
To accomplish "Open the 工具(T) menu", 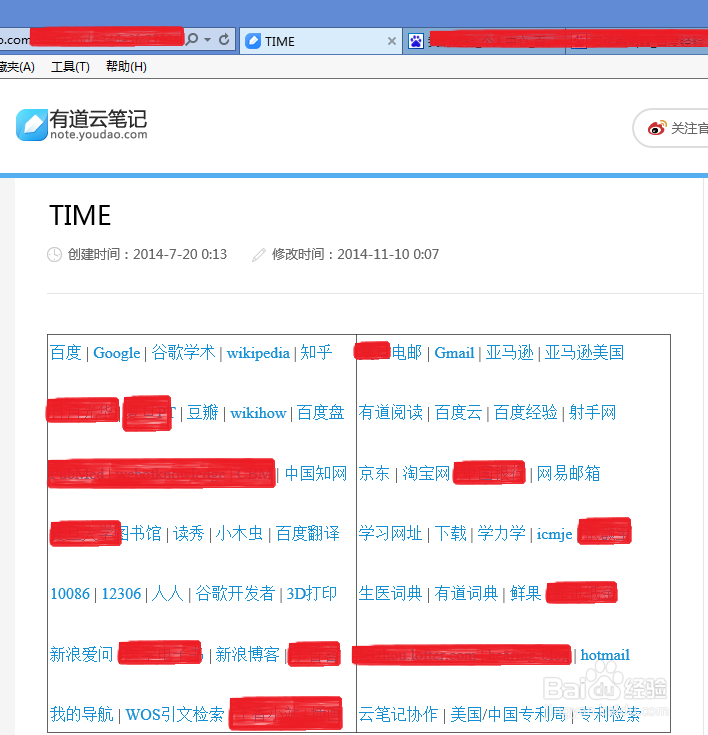I will [70, 67].
